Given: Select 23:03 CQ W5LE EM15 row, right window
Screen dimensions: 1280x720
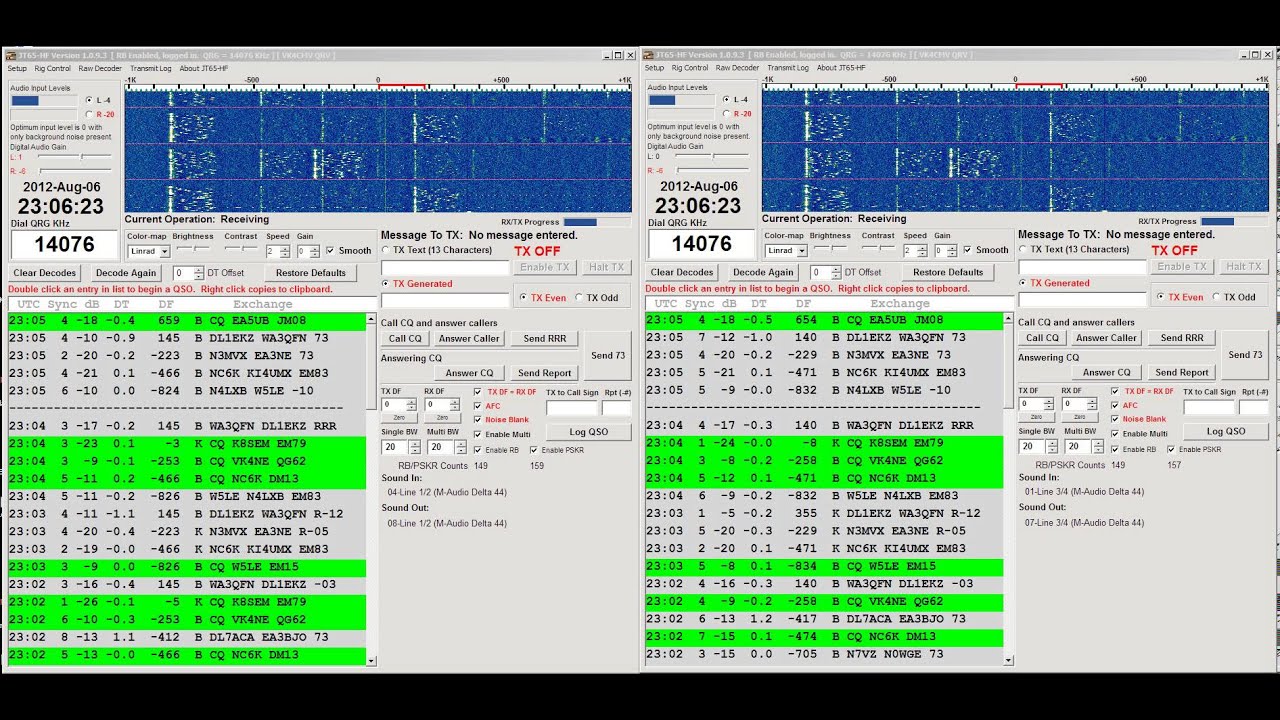Looking at the screenshot, I should pyautogui.click(x=824, y=567).
